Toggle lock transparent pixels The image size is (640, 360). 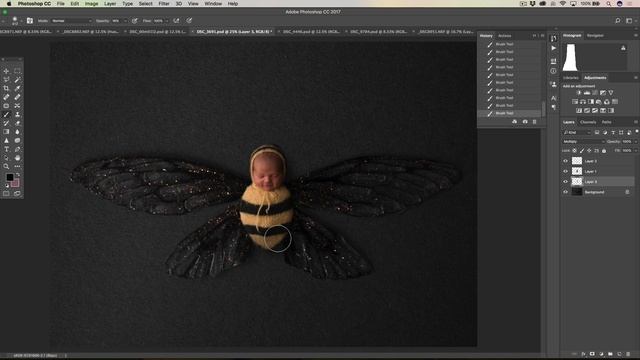575,151
